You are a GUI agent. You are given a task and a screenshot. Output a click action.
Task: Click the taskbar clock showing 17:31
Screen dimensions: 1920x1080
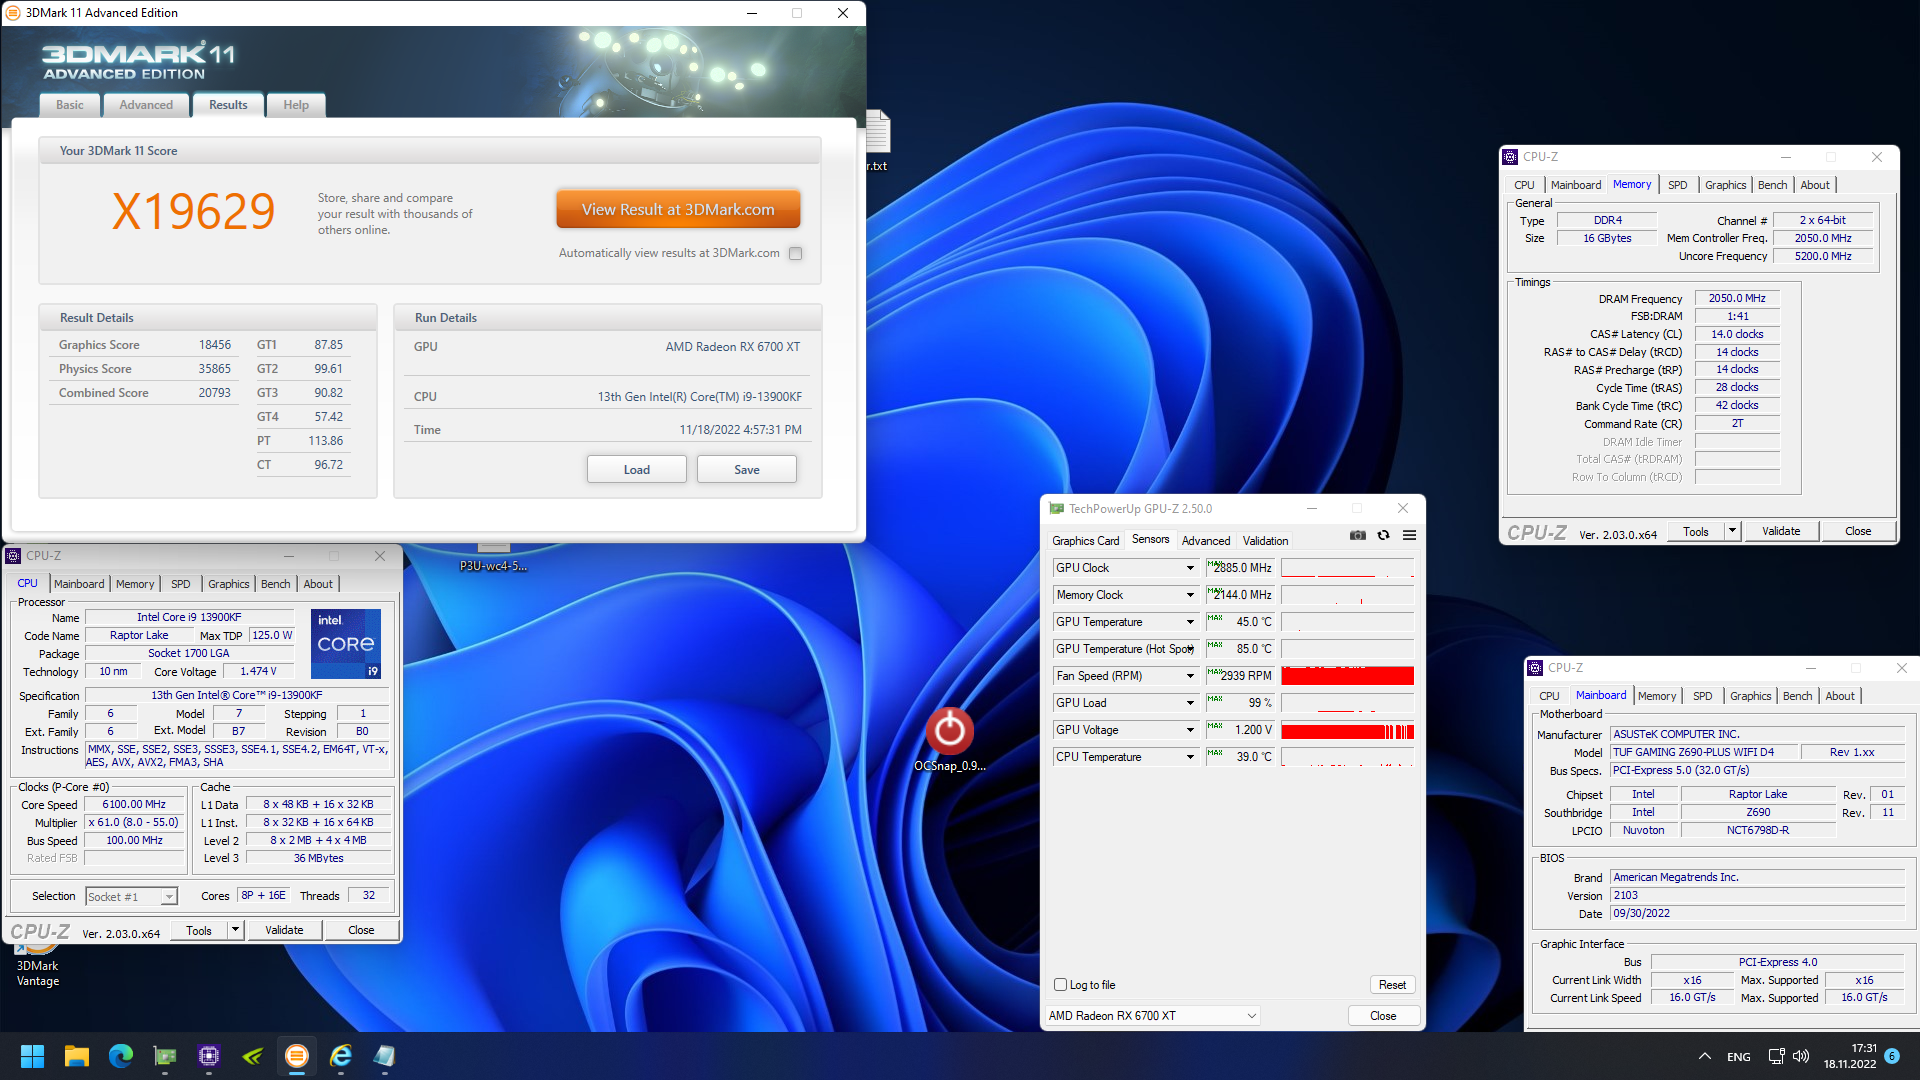[x=1850, y=1056]
